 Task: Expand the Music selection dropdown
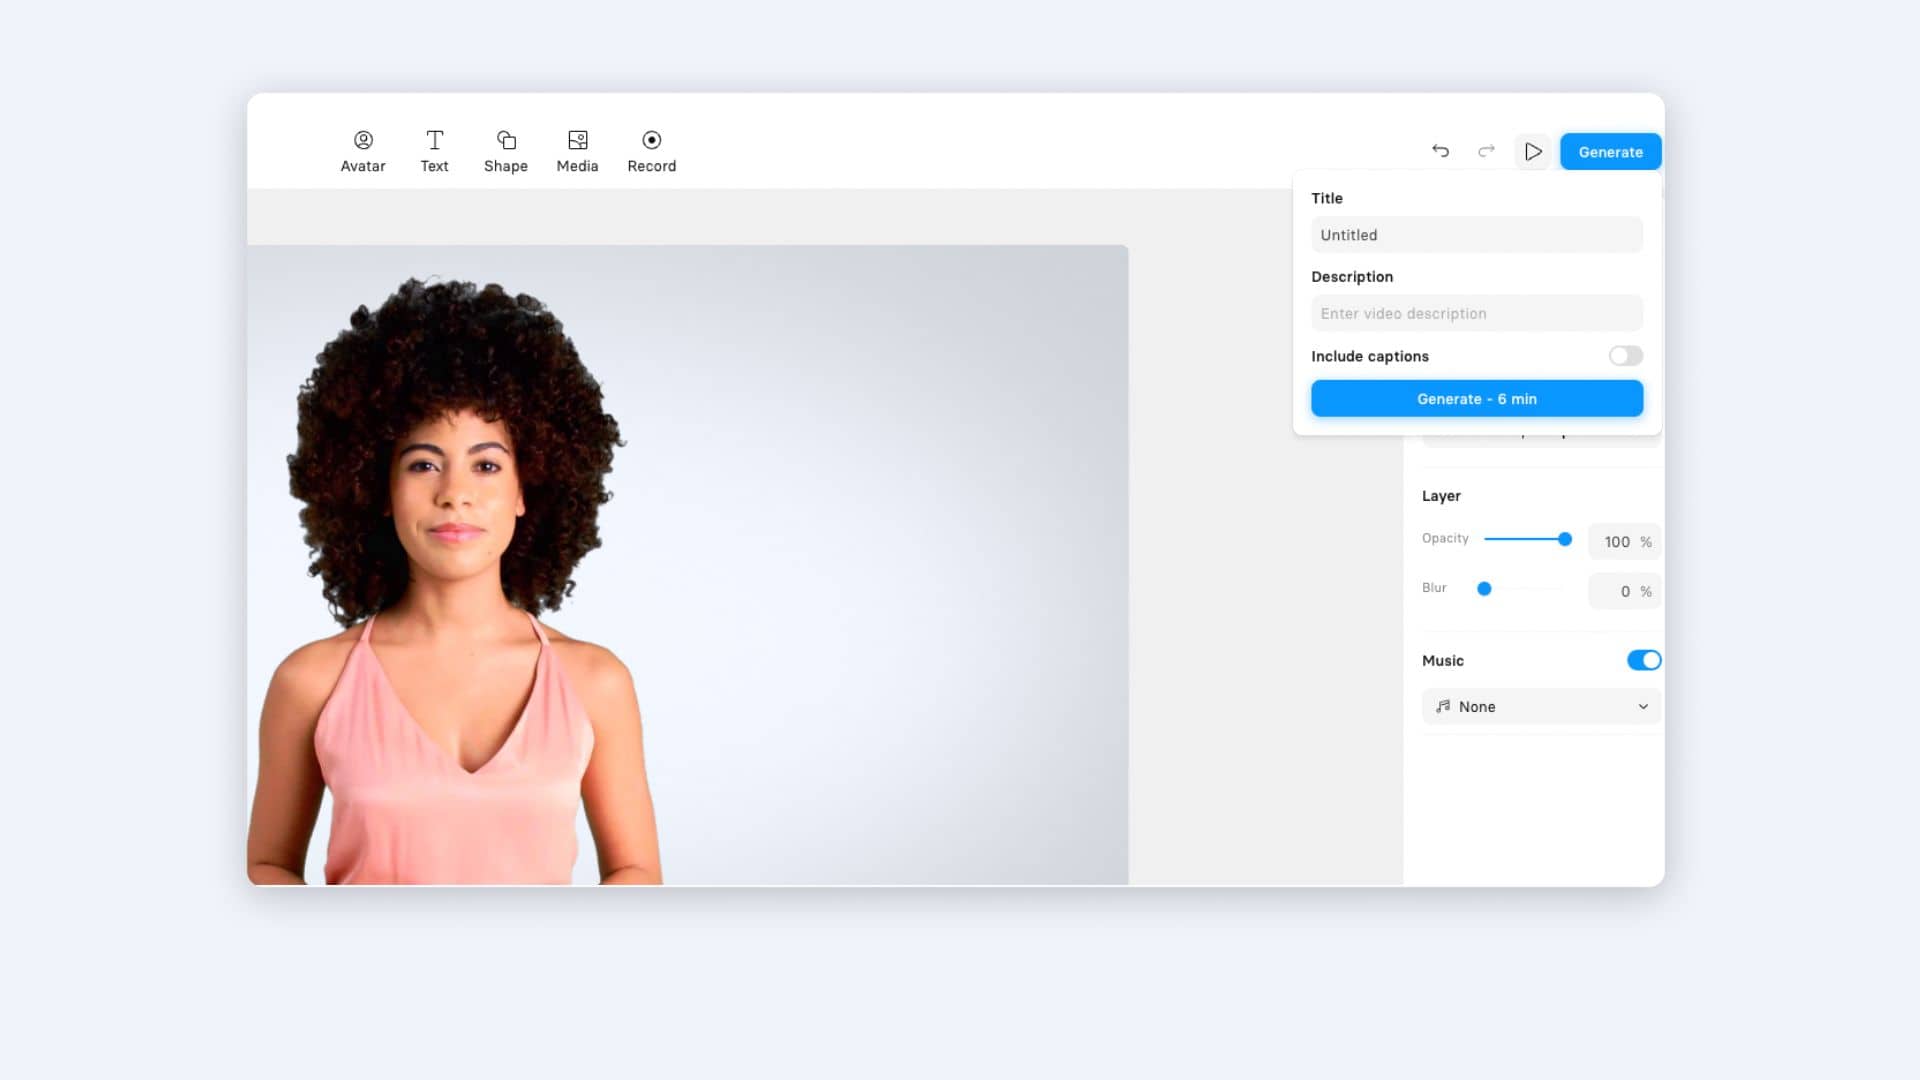[1540, 705]
